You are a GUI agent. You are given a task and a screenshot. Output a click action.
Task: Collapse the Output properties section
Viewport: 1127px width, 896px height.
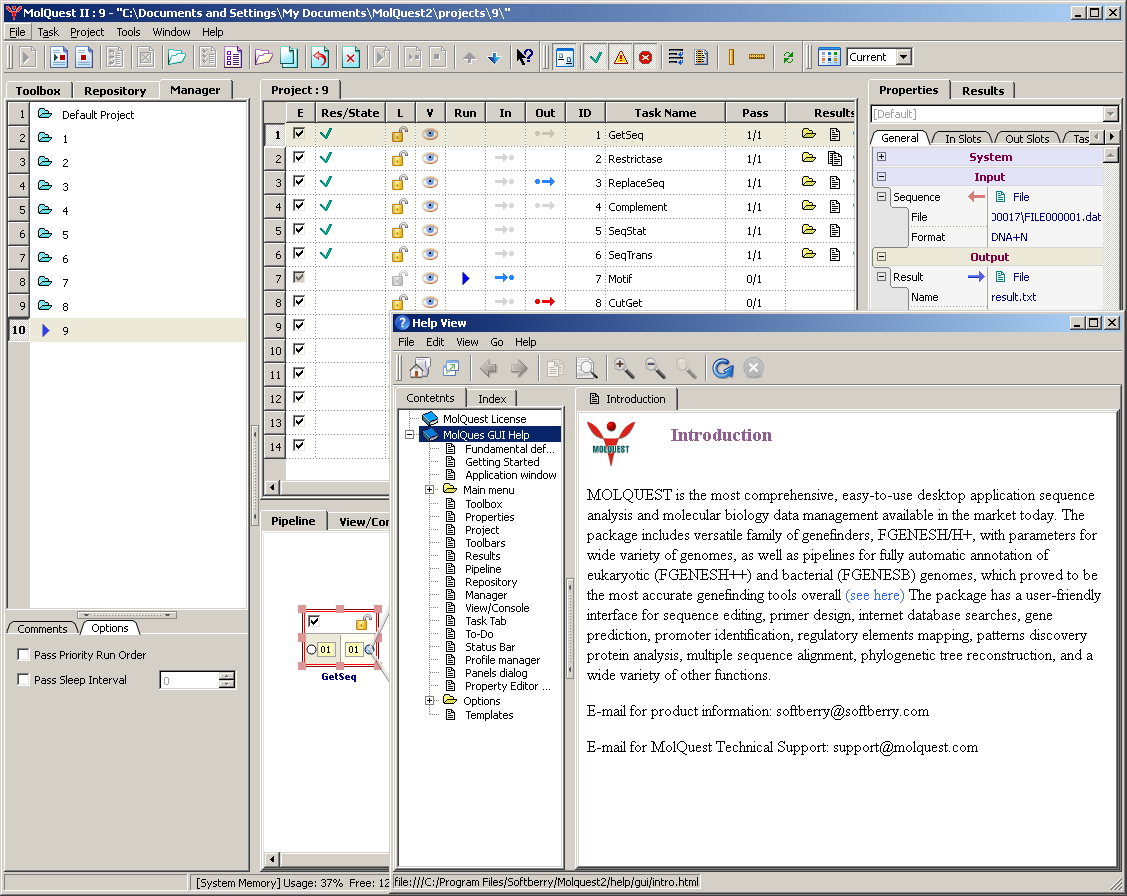click(881, 257)
